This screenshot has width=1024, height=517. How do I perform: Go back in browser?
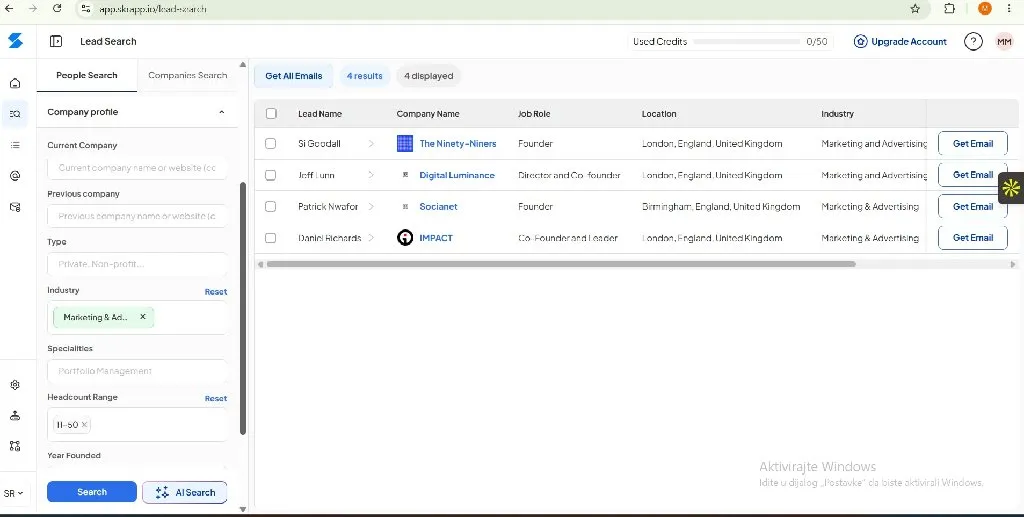pos(9,8)
